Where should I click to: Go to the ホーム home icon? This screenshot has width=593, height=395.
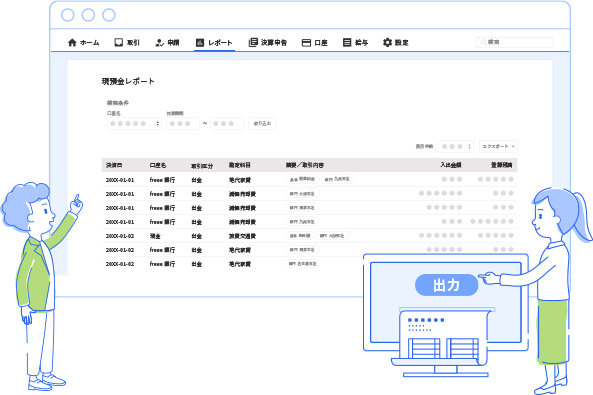72,42
